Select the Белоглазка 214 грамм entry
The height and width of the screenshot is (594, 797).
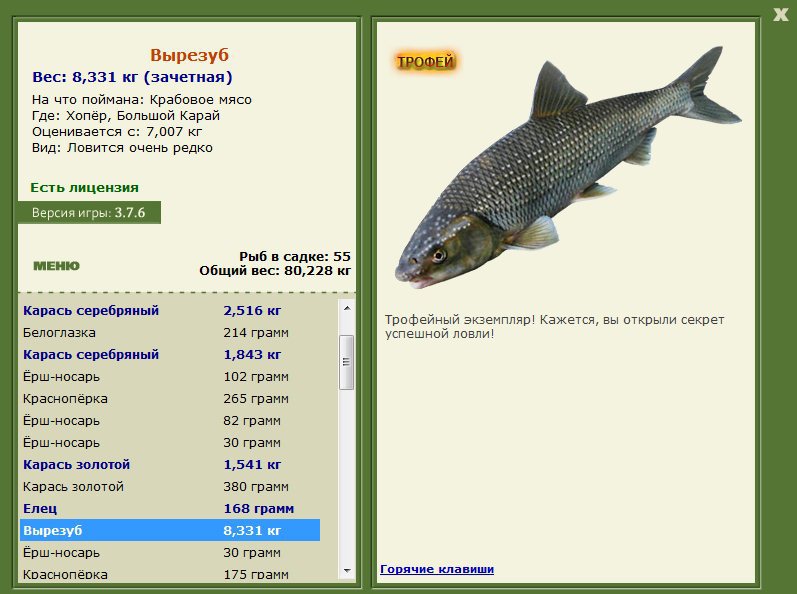(x=170, y=333)
